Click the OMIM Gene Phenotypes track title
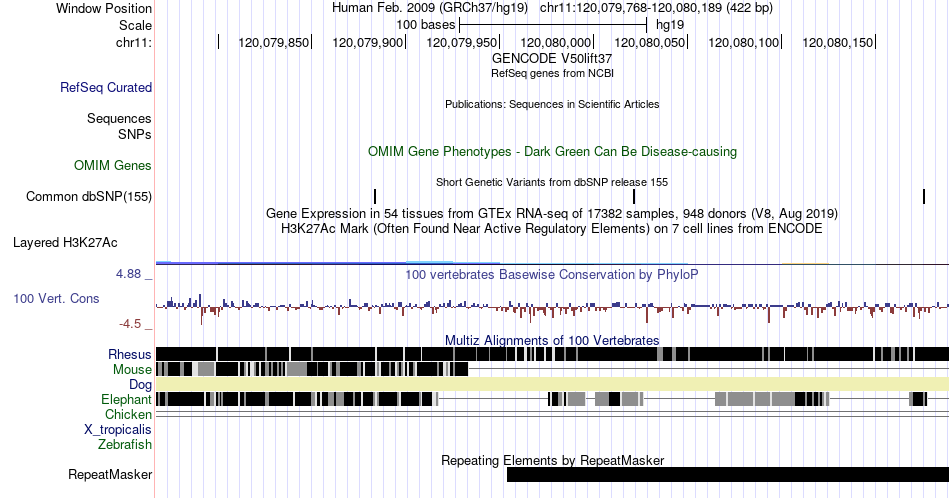 553,151
